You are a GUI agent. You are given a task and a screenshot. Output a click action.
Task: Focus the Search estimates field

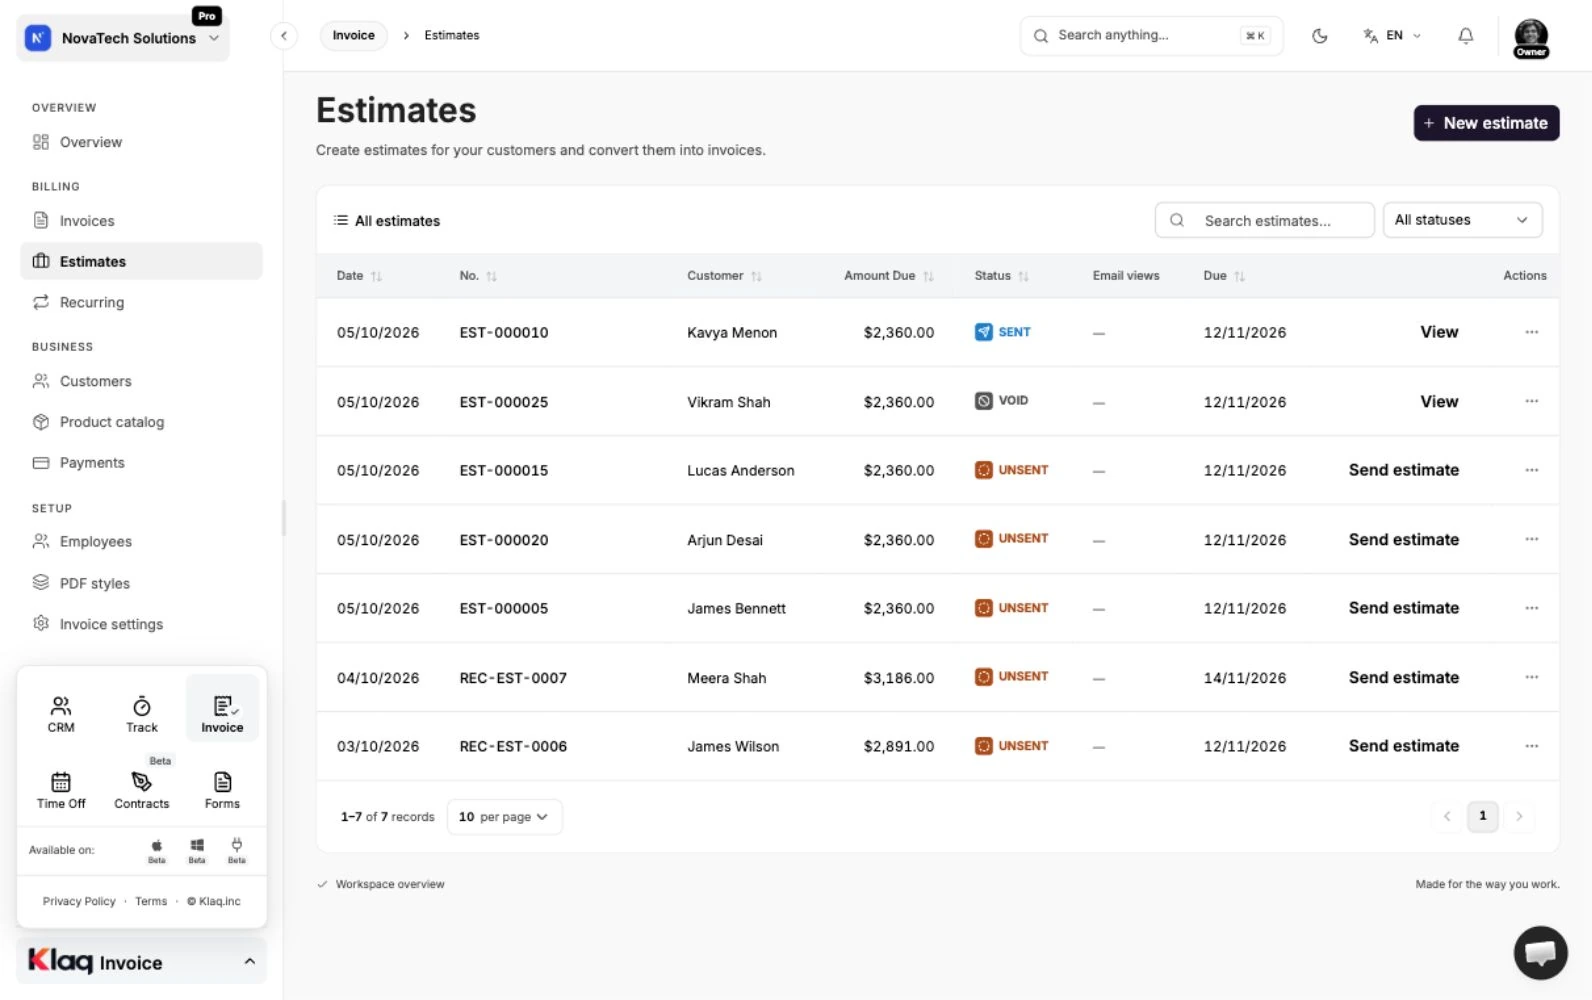(x=1264, y=220)
